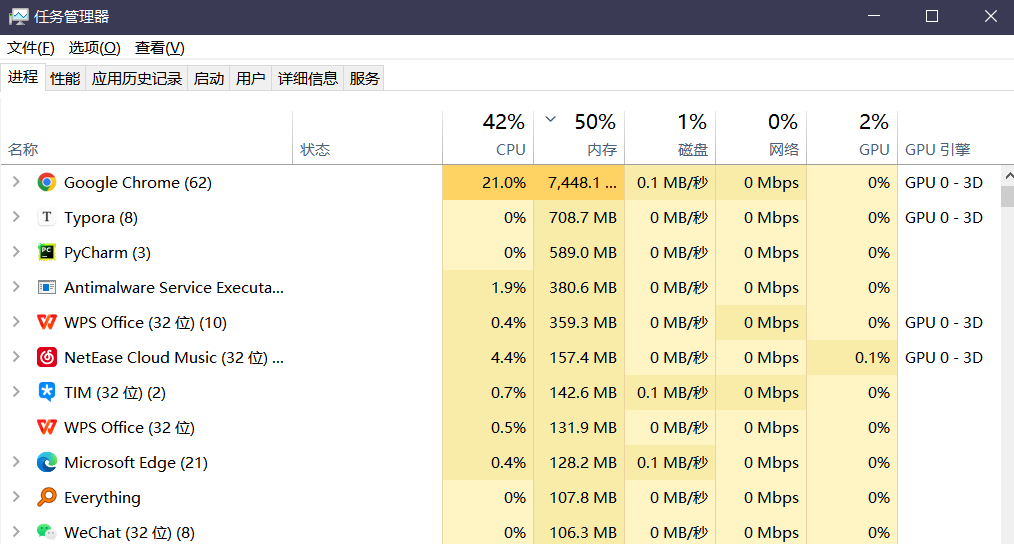Open the 选项 menu
Image resolution: width=1014 pixels, height=544 pixels.
[x=94, y=48]
